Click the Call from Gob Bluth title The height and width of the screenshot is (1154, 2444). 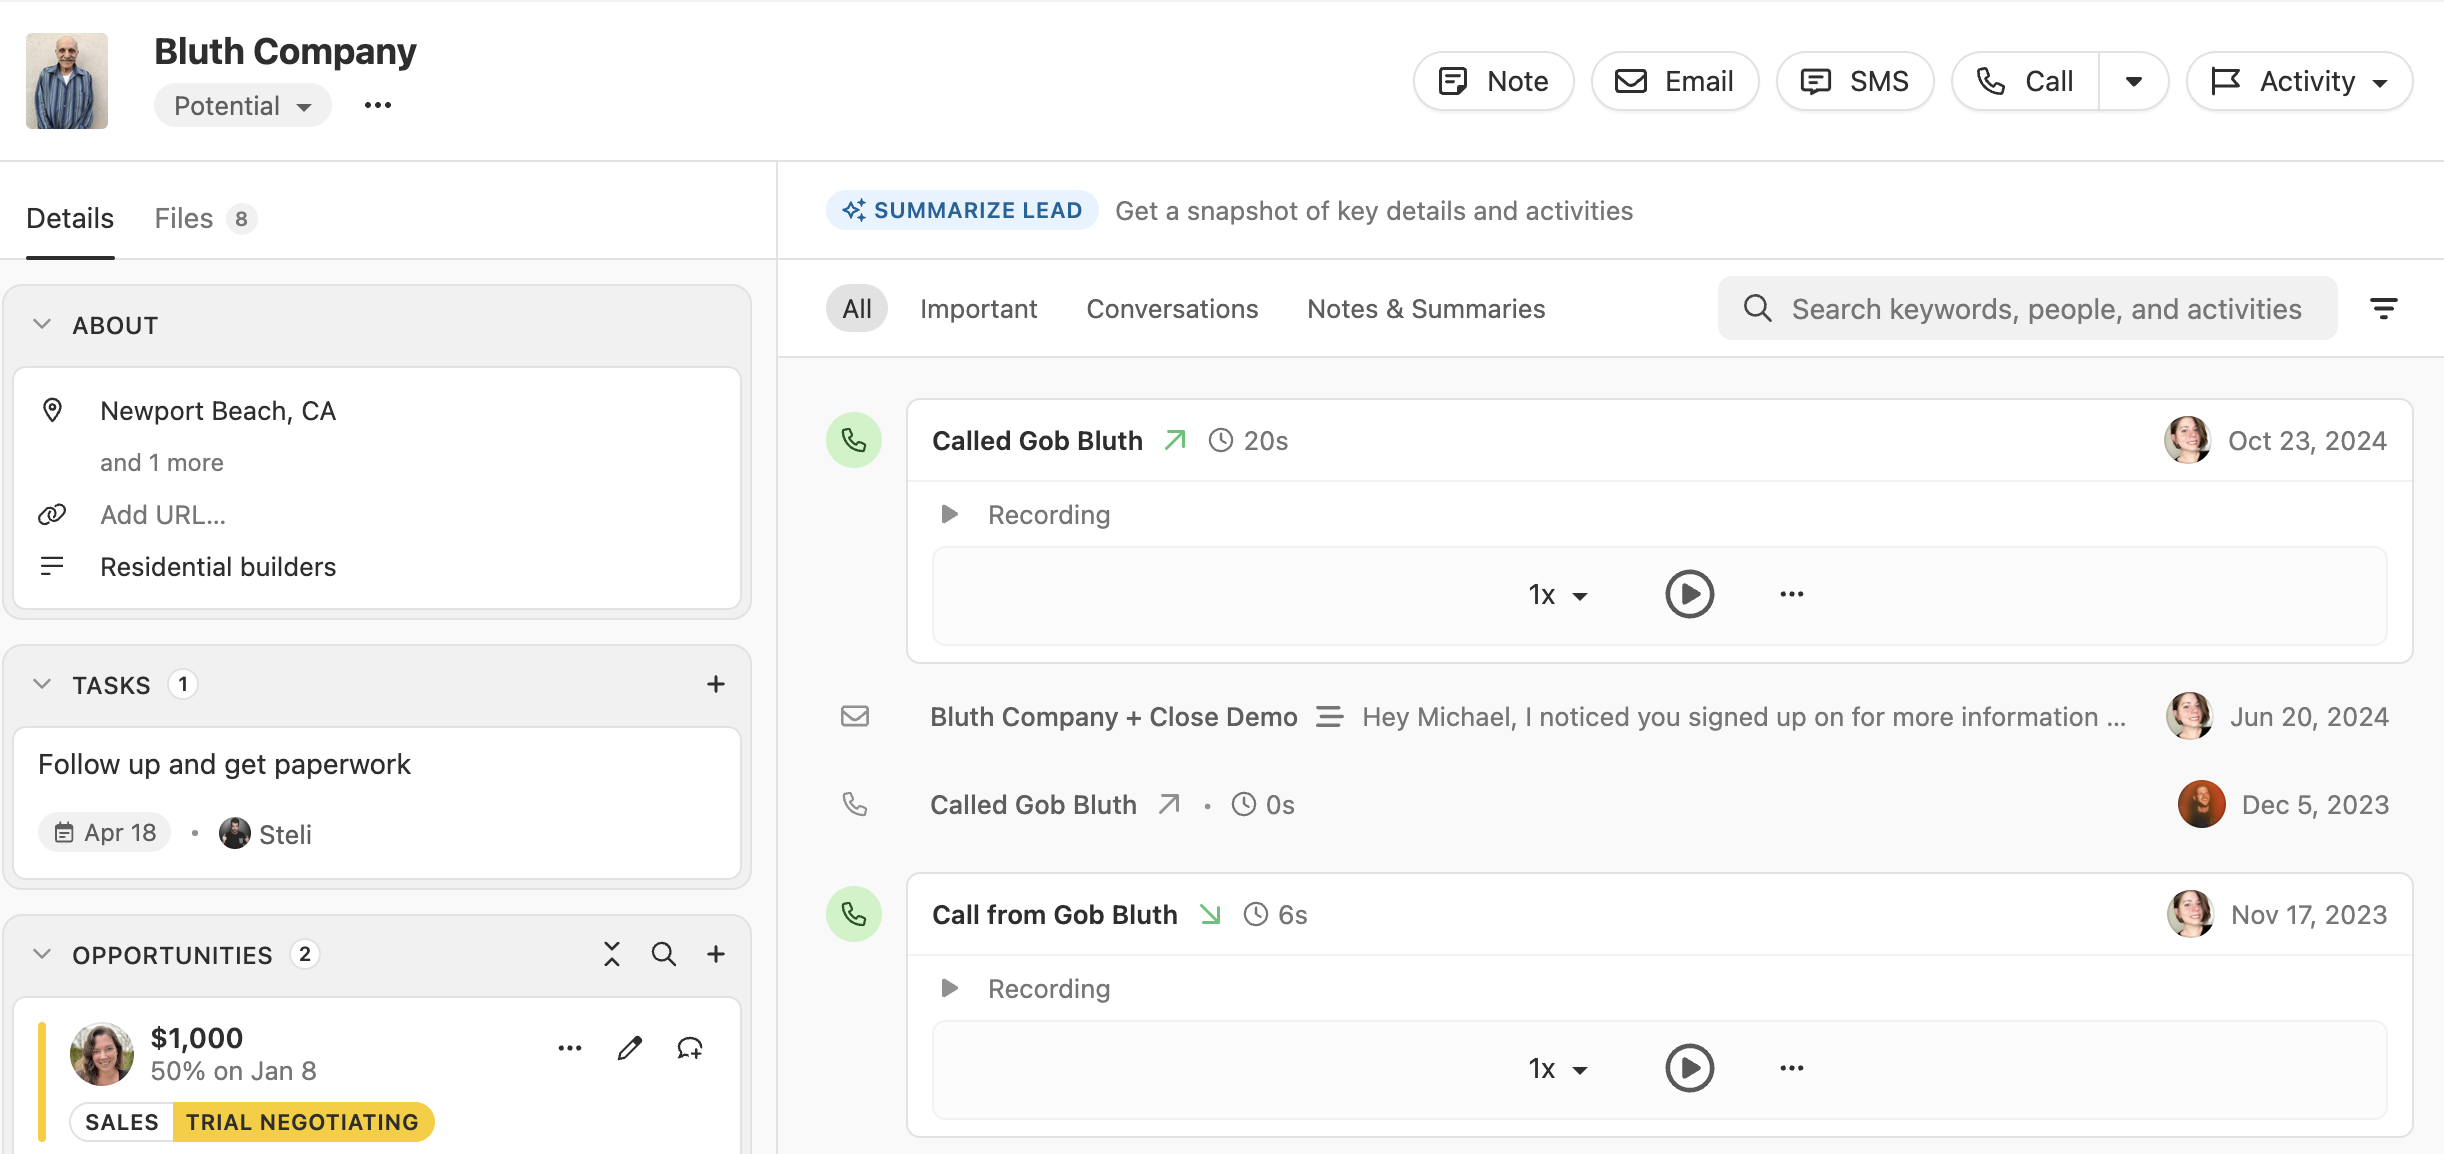coord(1055,914)
